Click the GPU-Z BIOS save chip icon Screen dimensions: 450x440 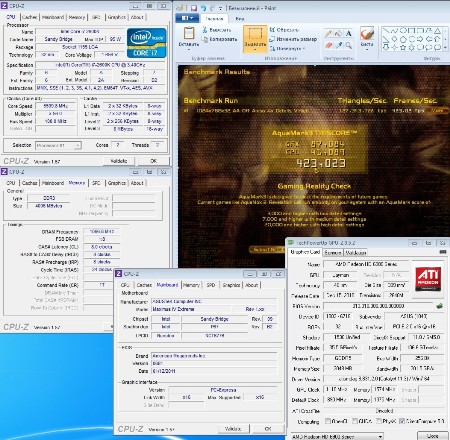(x=440, y=306)
